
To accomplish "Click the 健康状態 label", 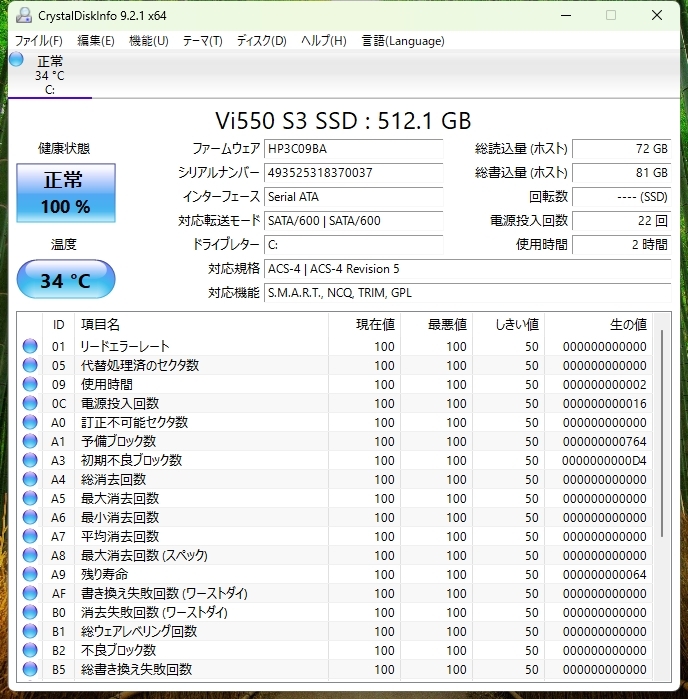I will click(64, 148).
